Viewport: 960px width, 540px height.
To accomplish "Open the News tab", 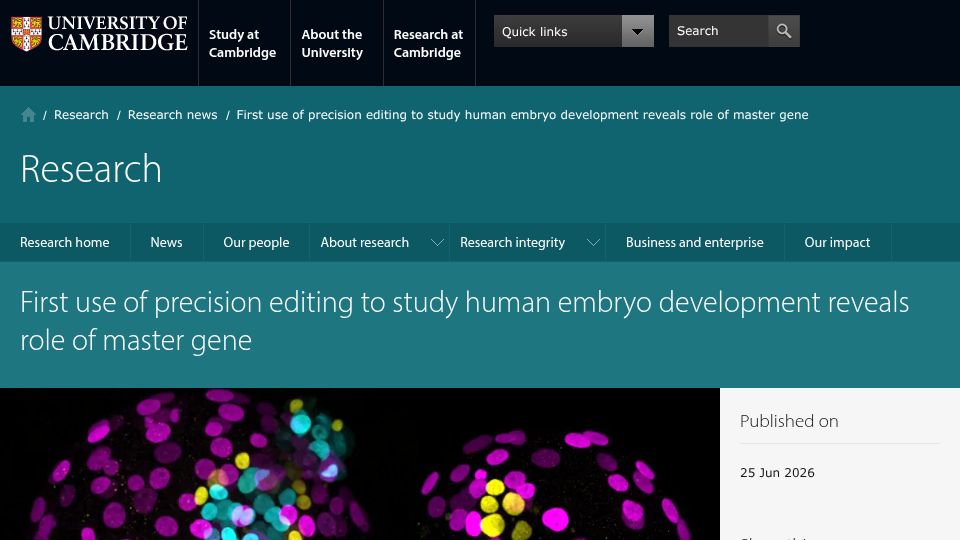I will [x=167, y=242].
